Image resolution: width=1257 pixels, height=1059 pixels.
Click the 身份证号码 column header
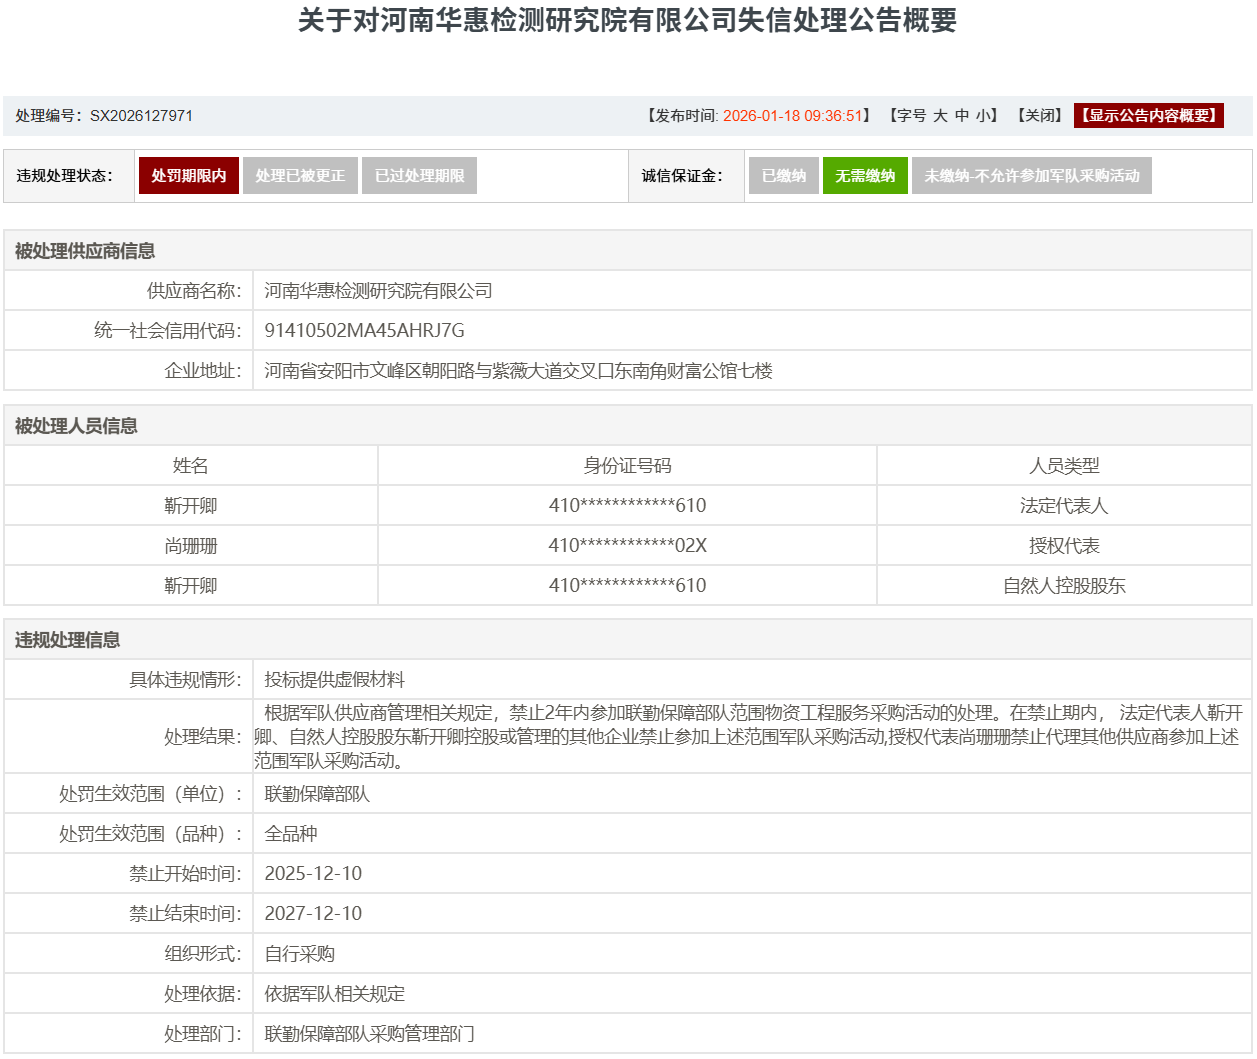coord(627,466)
